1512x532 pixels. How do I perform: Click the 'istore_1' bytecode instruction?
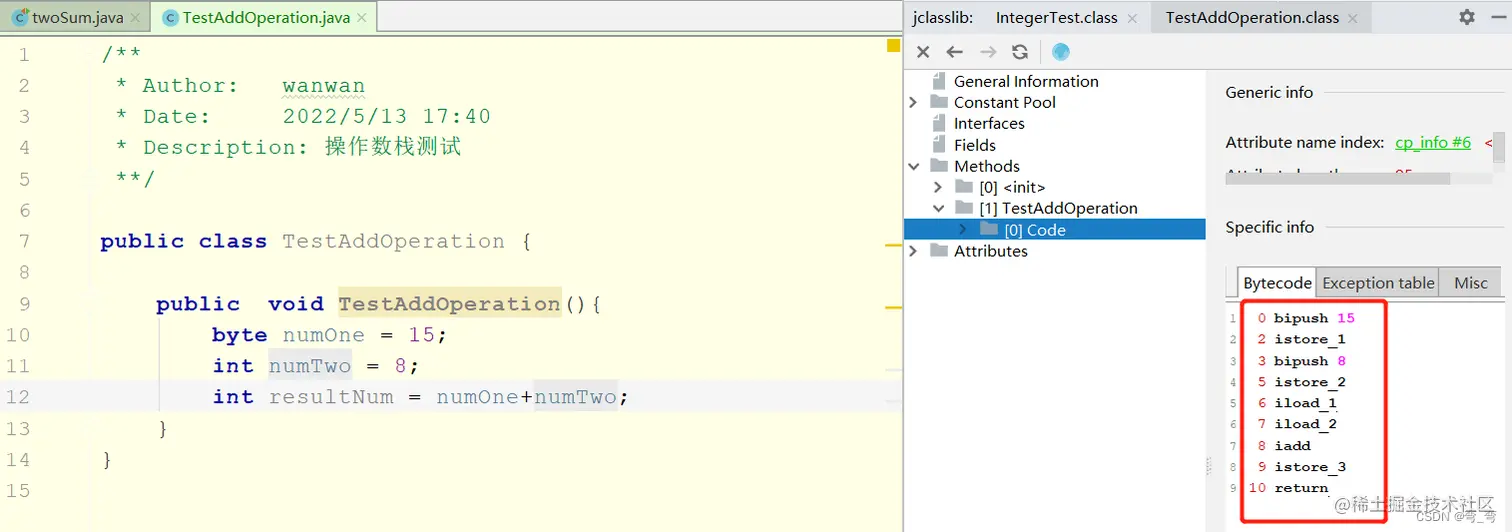(x=1310, y=339)
